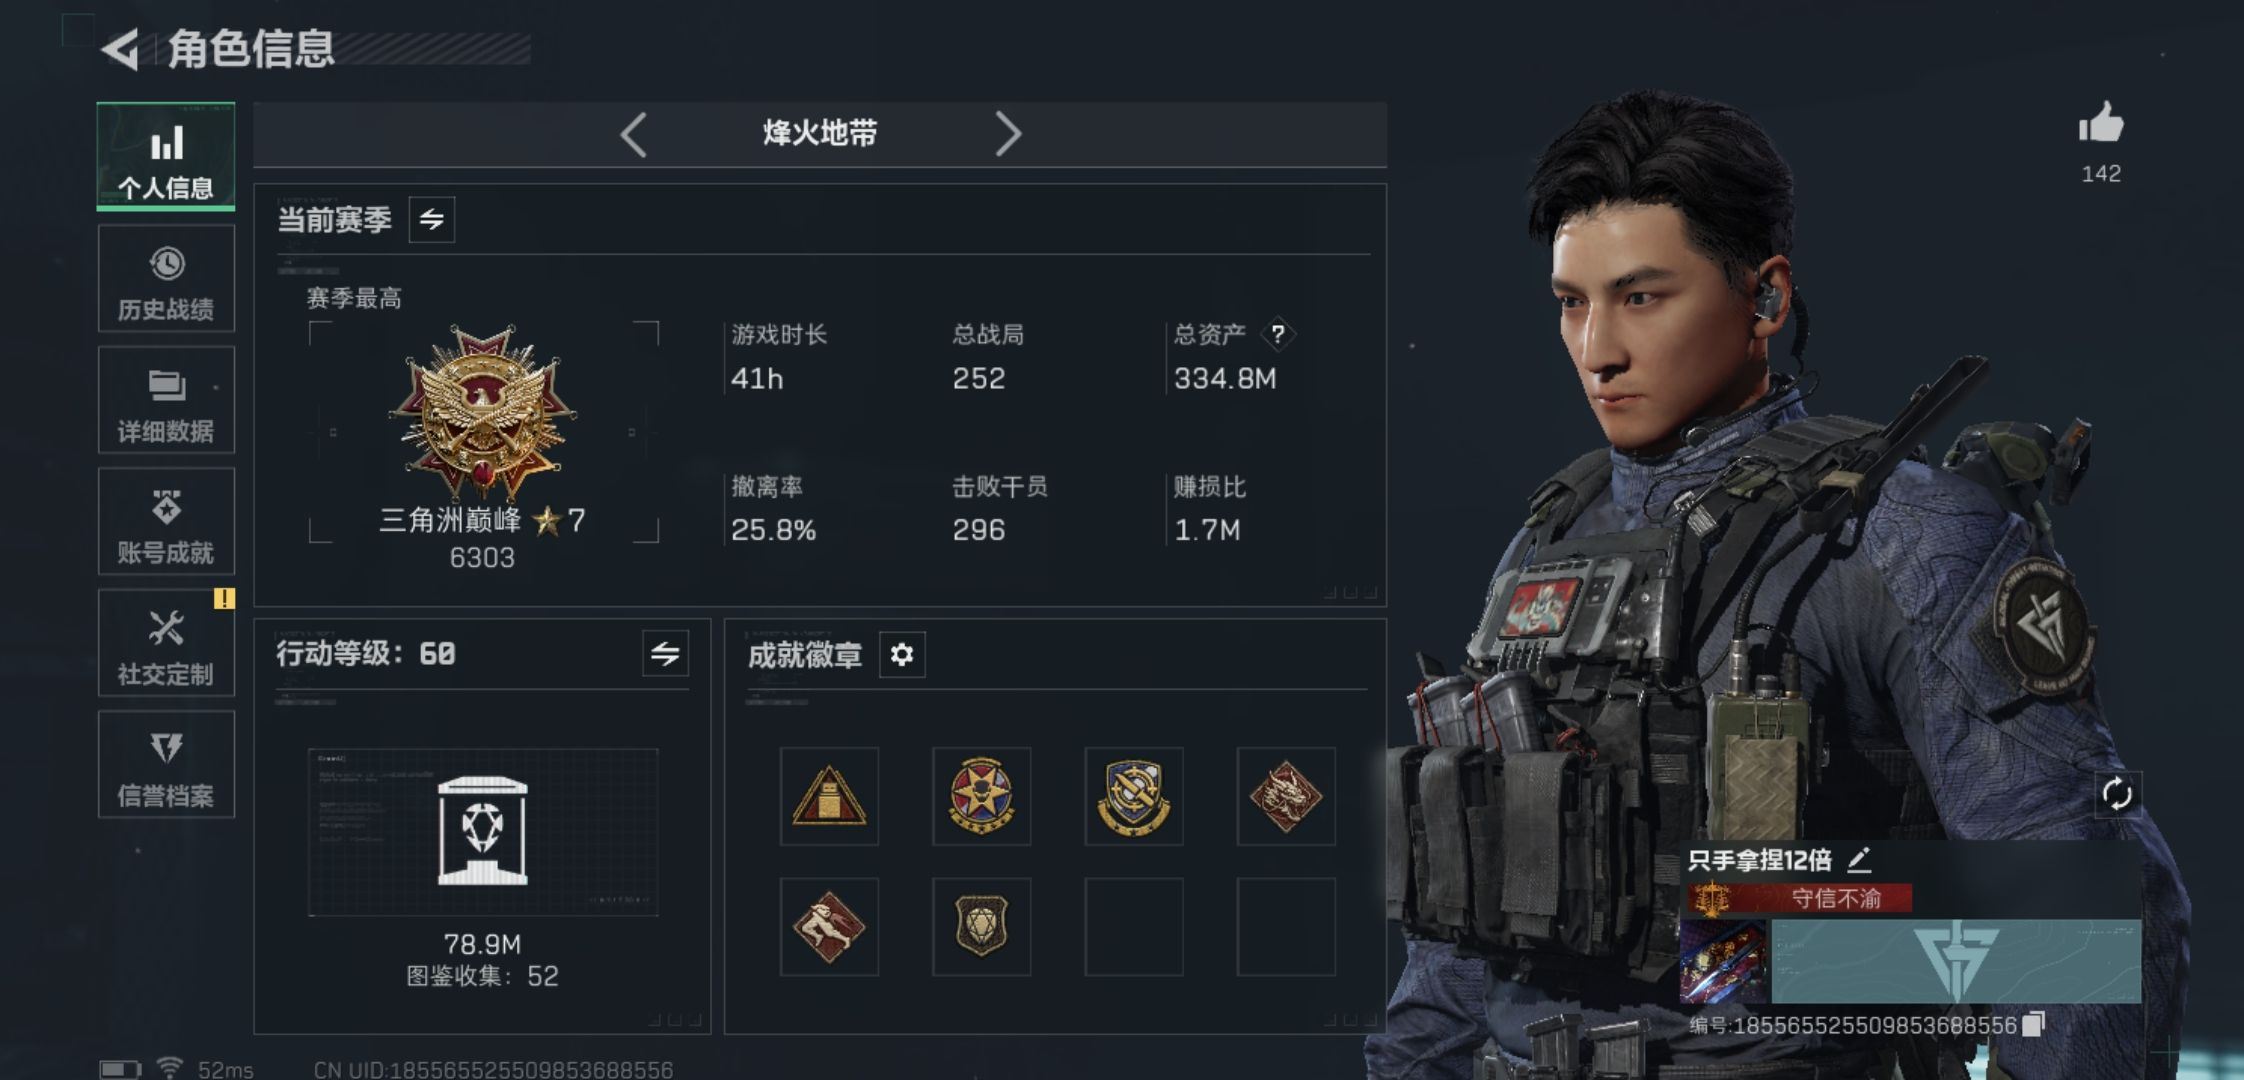Viewport: 2244px width, 1080px height.
Task: Open 社交定制 sidebar section
Action: click(x=166, y=643)
